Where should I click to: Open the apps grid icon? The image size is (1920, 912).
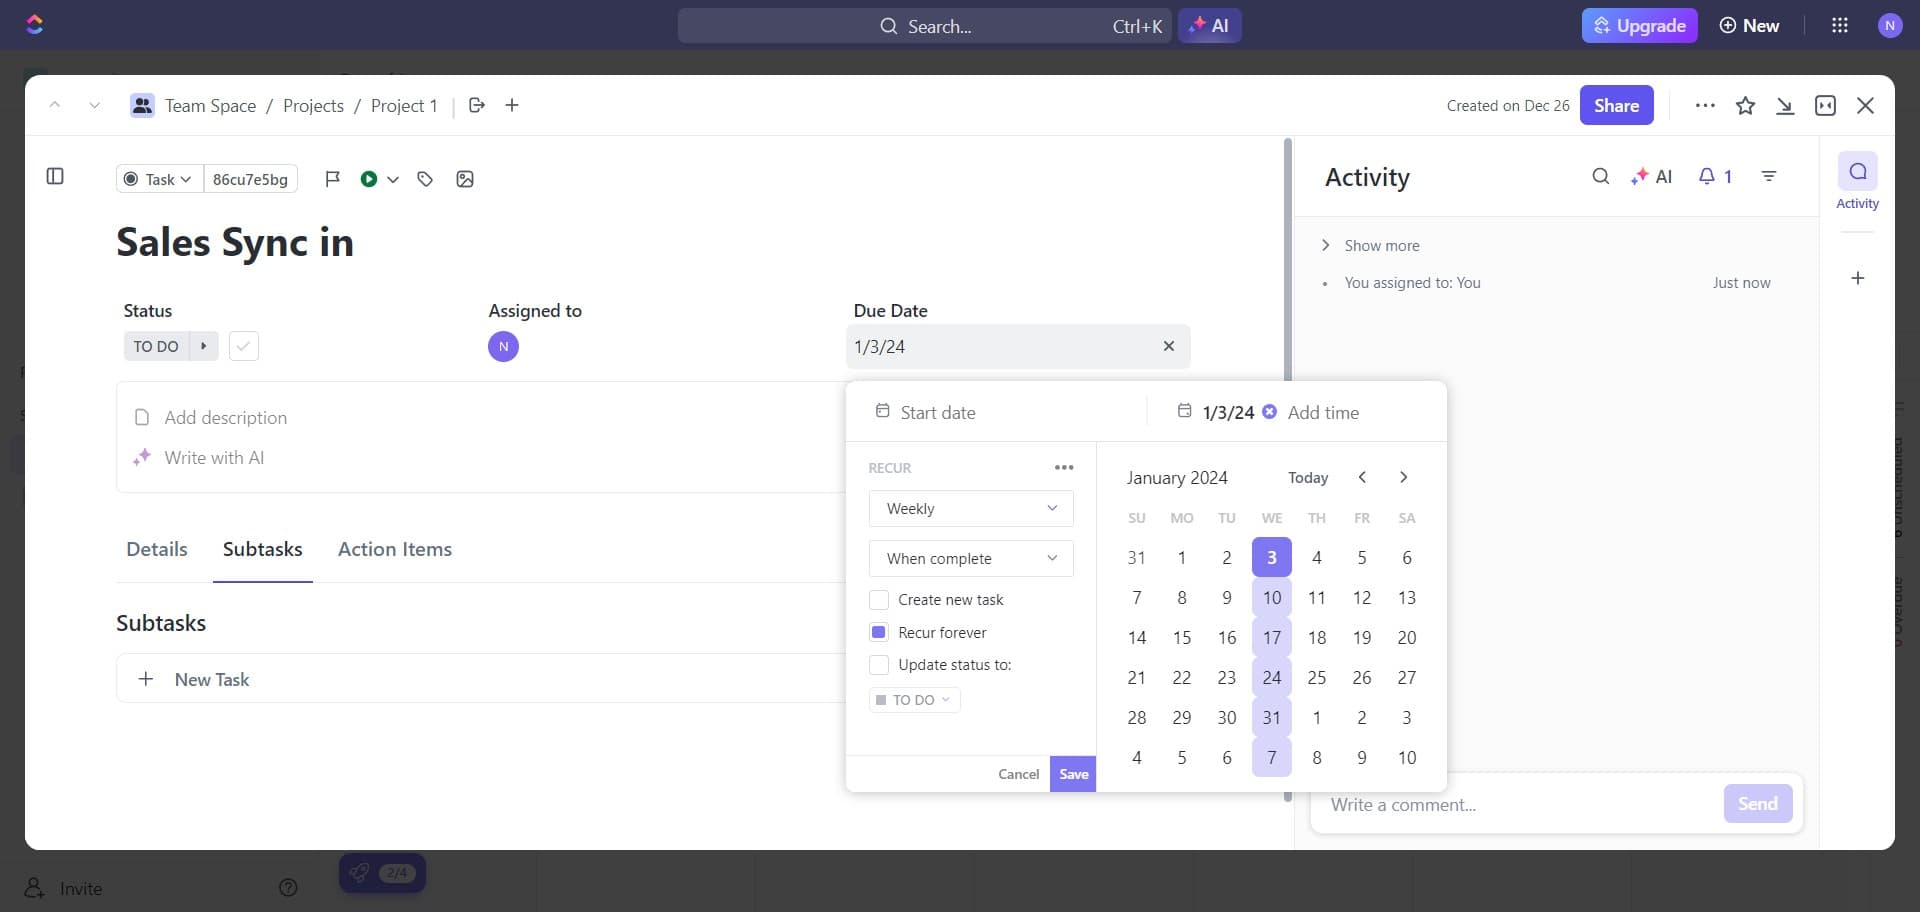point(1839,26)
